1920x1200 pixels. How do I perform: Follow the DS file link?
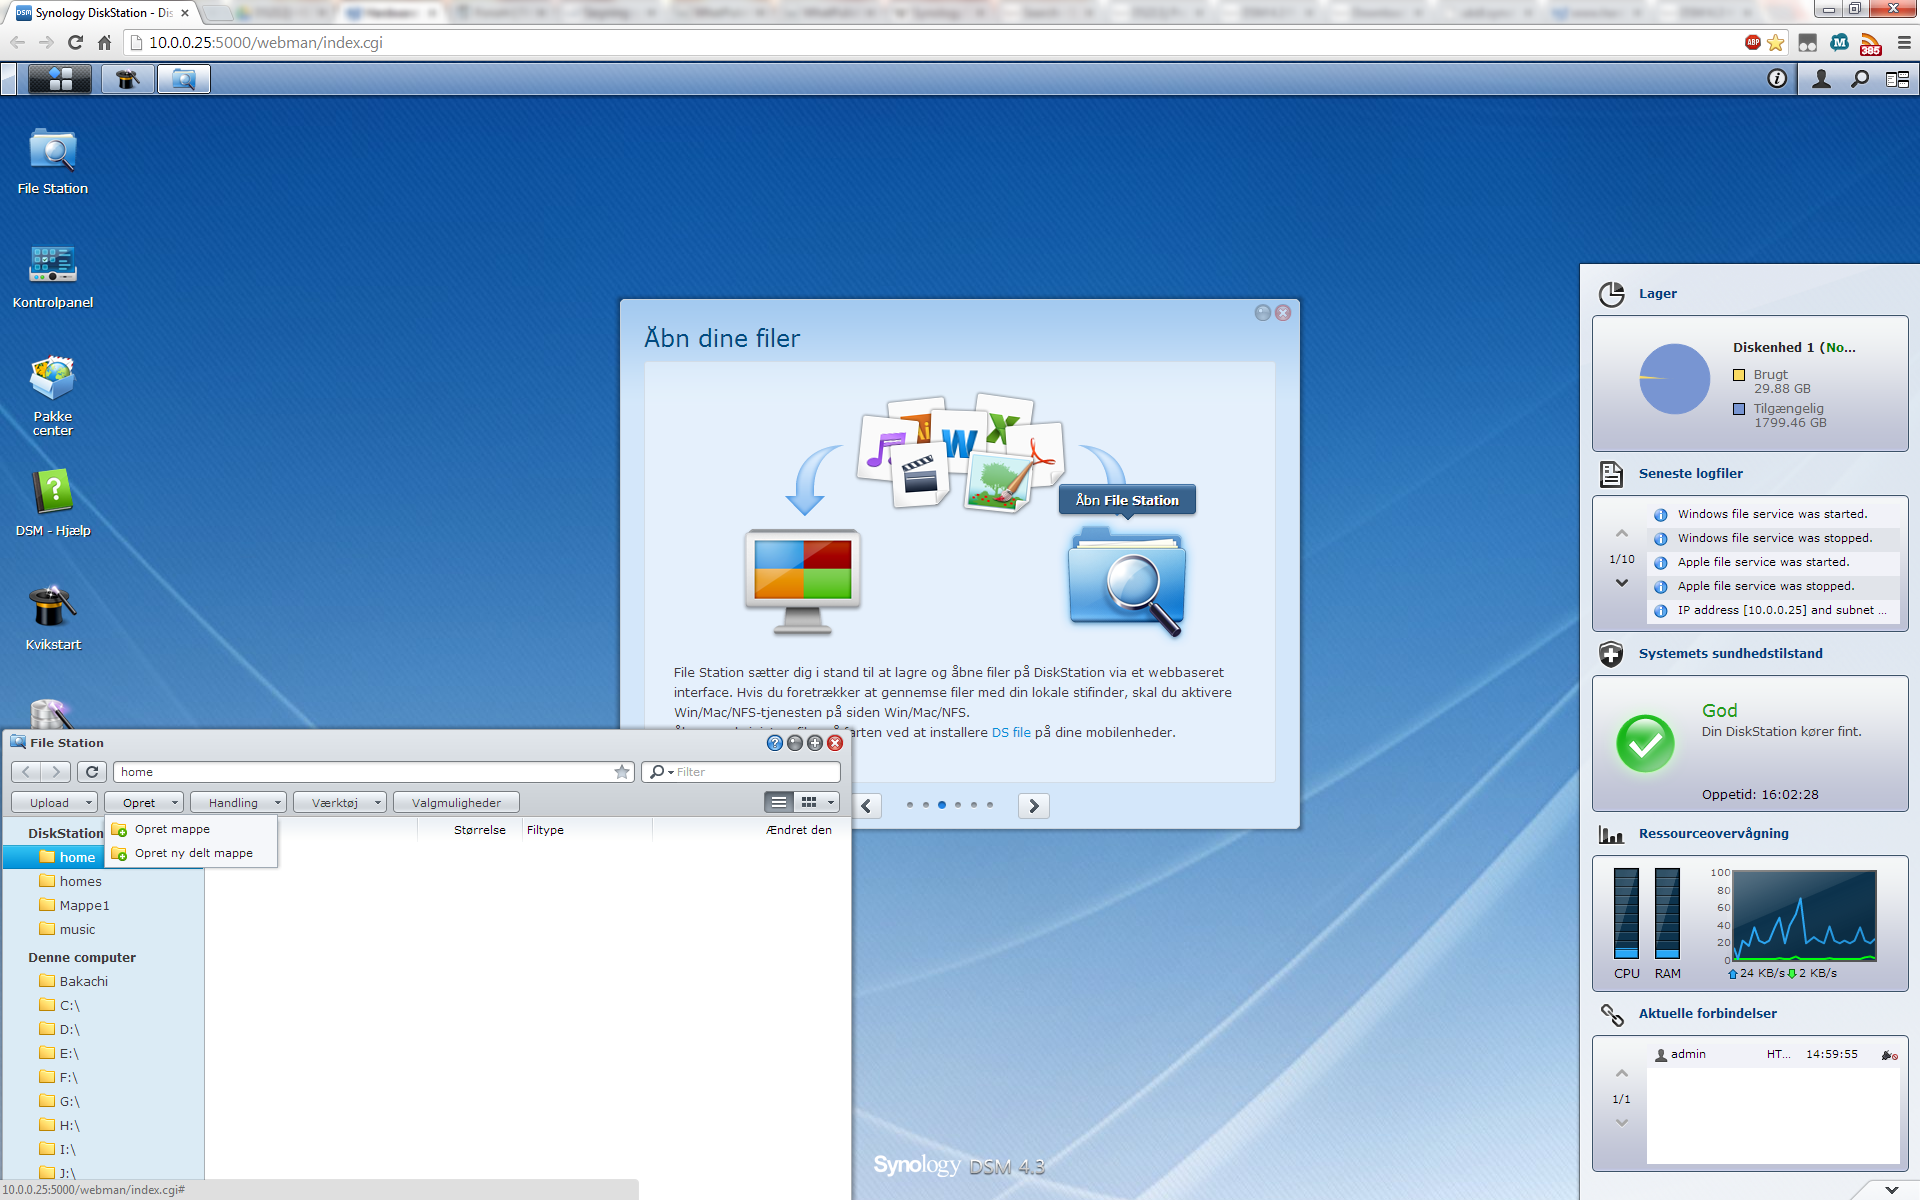(x=1011, y=732)
